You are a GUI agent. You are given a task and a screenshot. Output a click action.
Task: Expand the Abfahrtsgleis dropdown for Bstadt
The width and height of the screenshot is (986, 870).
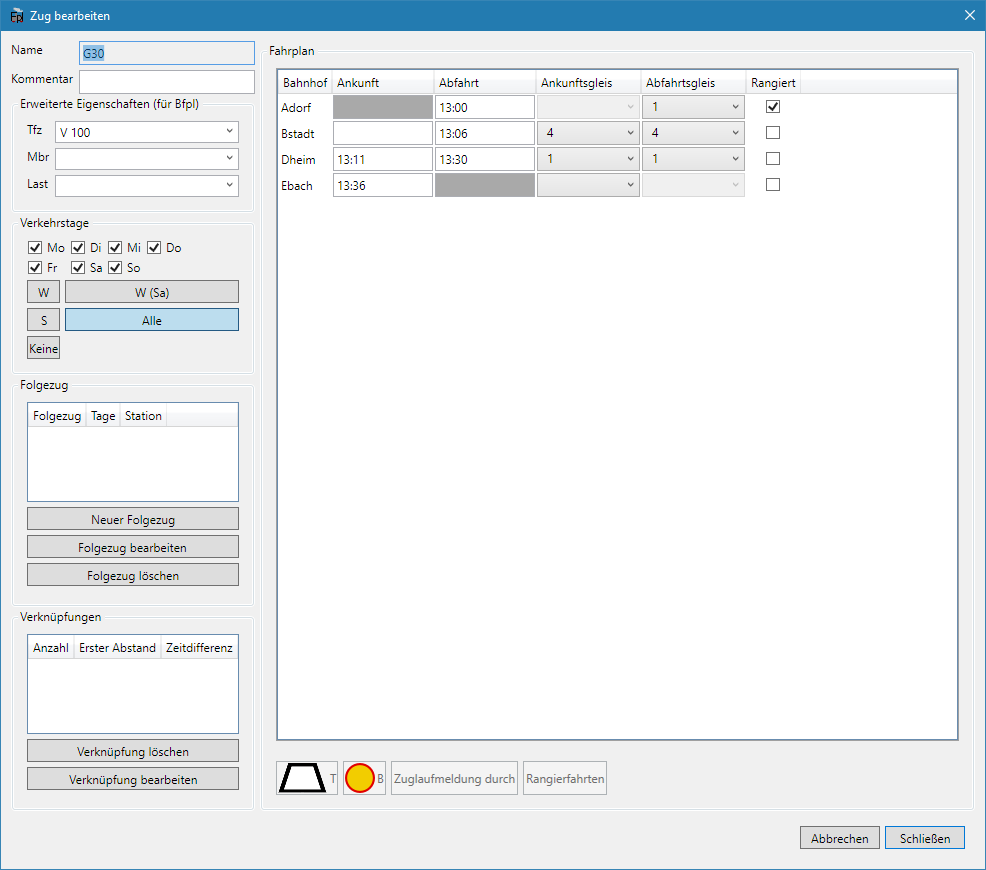pyautogui.click(x=693, y=133)
